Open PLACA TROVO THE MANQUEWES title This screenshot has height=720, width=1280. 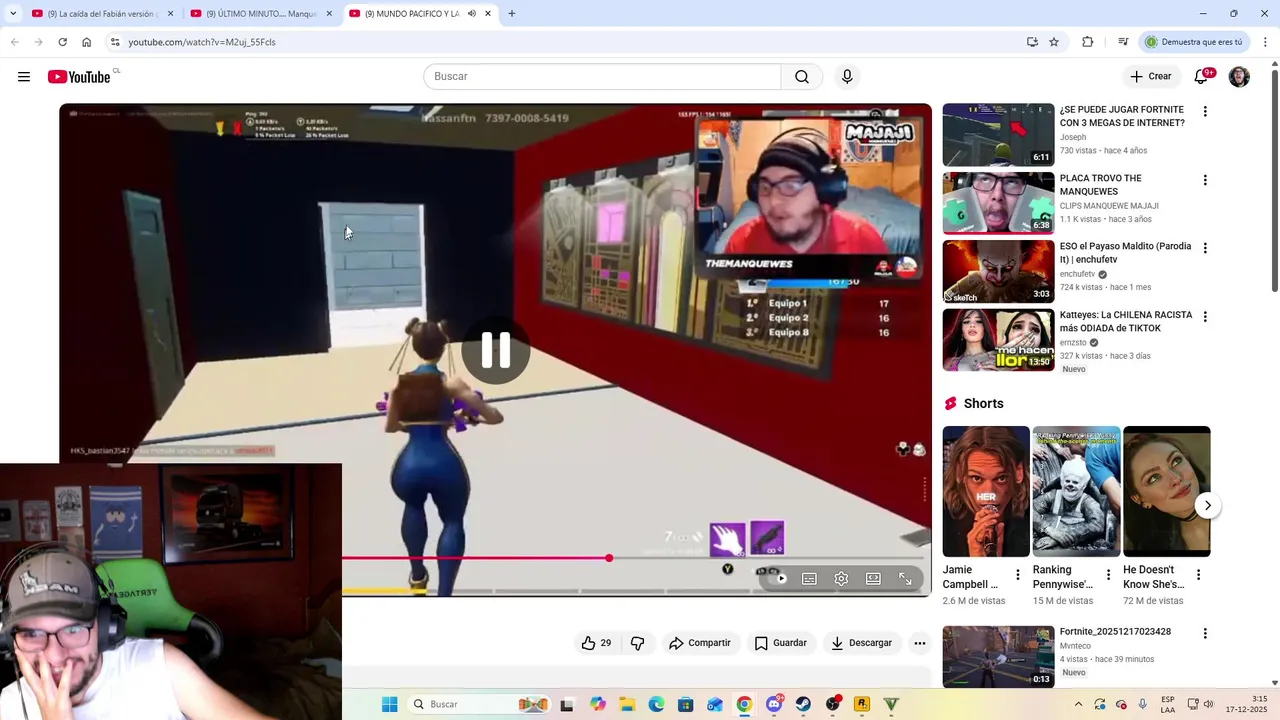coord(1100,185)
